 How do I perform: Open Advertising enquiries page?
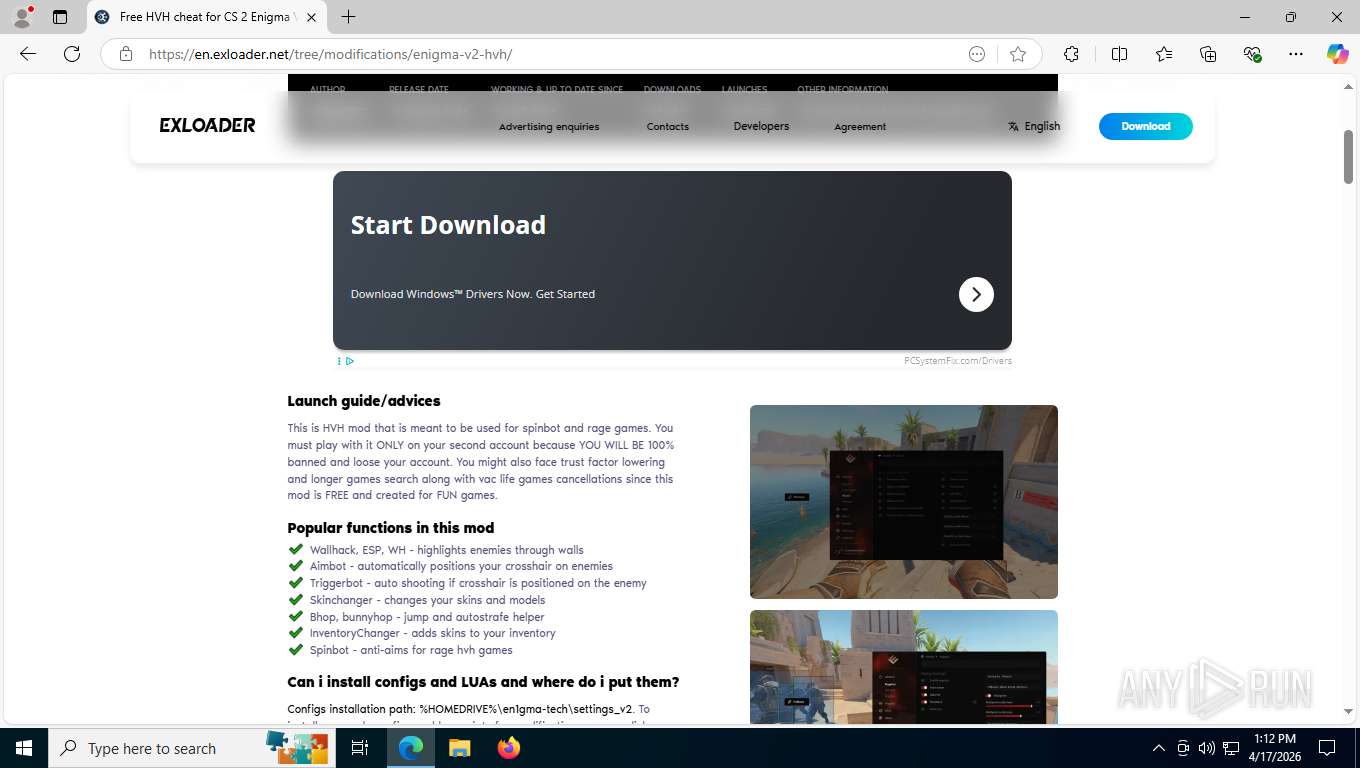coord(549,127)
